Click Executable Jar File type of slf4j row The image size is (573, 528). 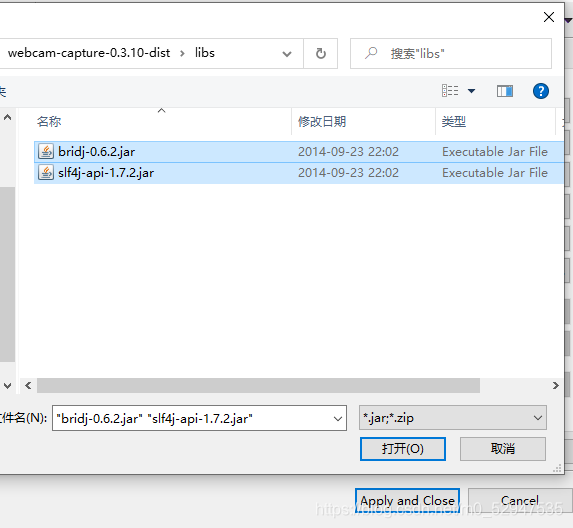point(495,173)
